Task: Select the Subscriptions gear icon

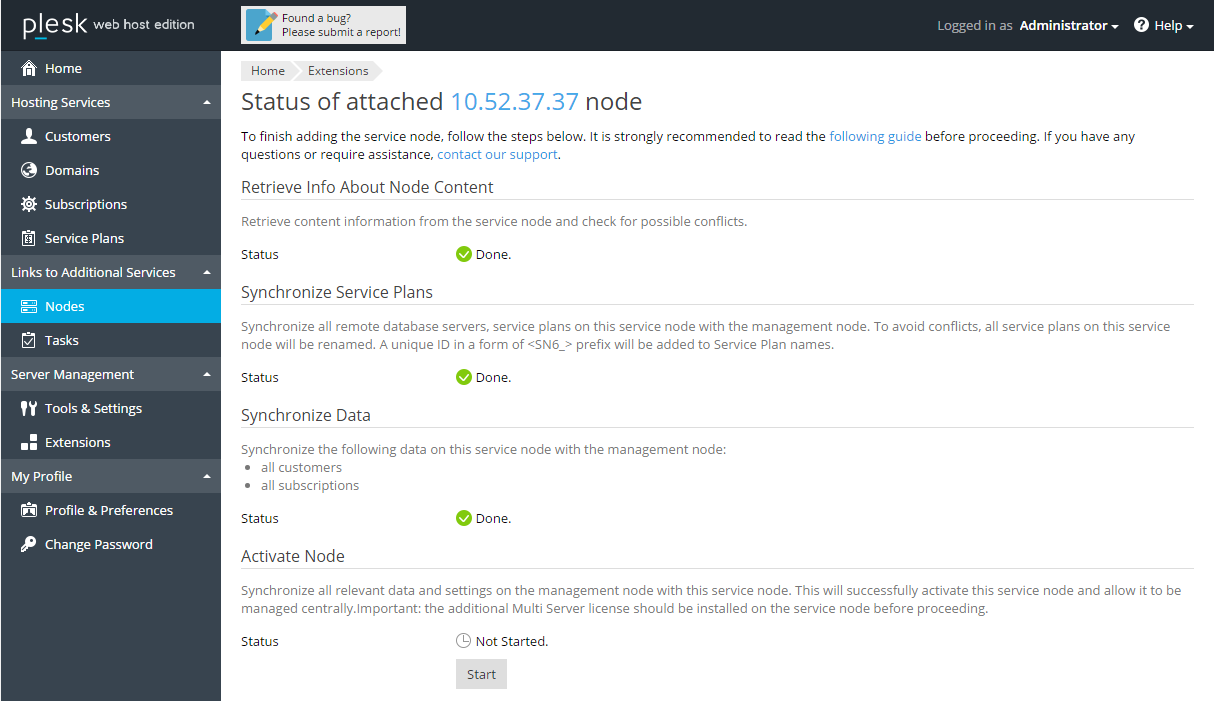Action: coord(29,205)
